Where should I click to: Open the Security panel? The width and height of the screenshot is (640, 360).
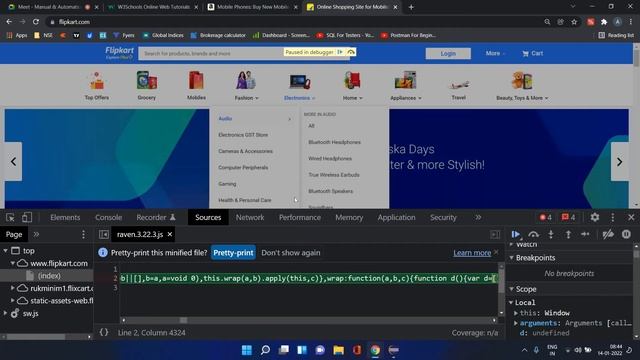tap(443, 218)
